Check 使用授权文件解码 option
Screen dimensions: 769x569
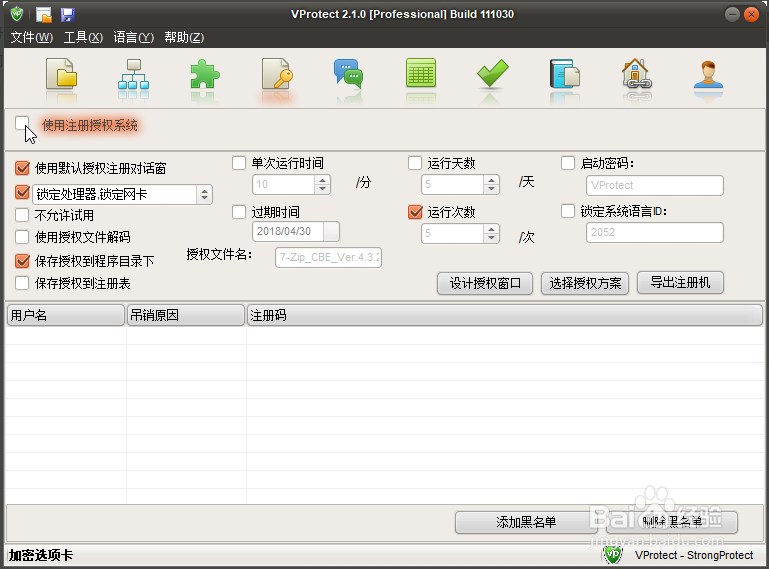click(22, 237)
